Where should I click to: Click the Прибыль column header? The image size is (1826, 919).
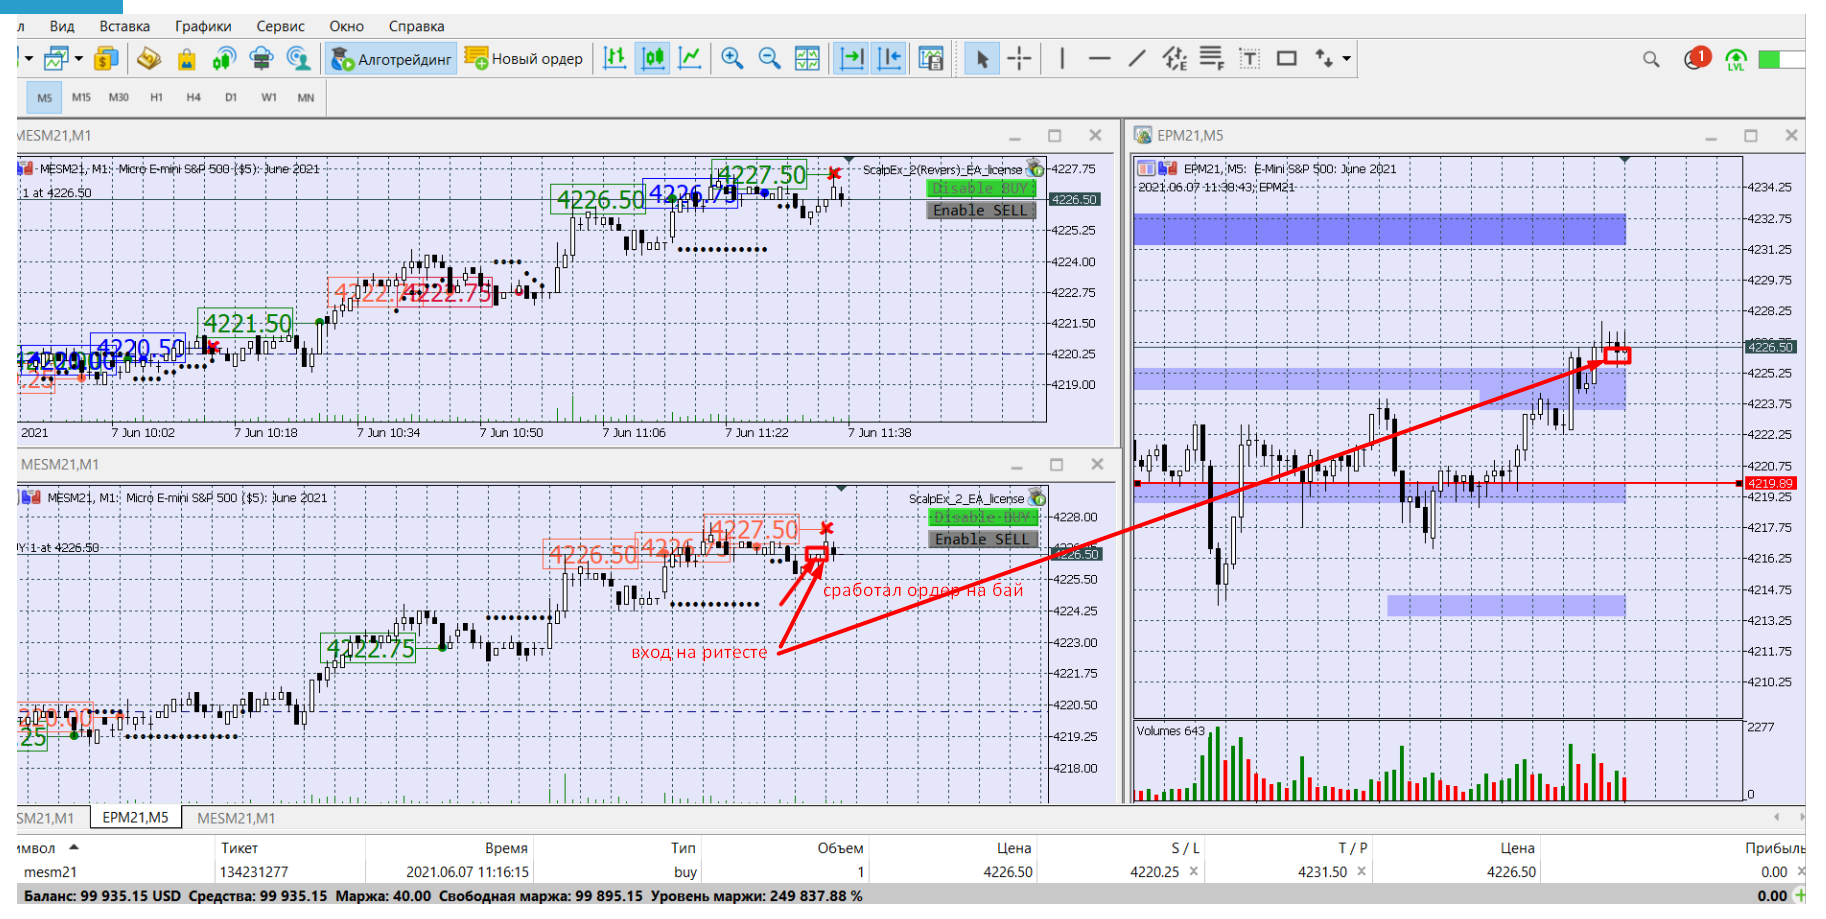point(1775,848)
